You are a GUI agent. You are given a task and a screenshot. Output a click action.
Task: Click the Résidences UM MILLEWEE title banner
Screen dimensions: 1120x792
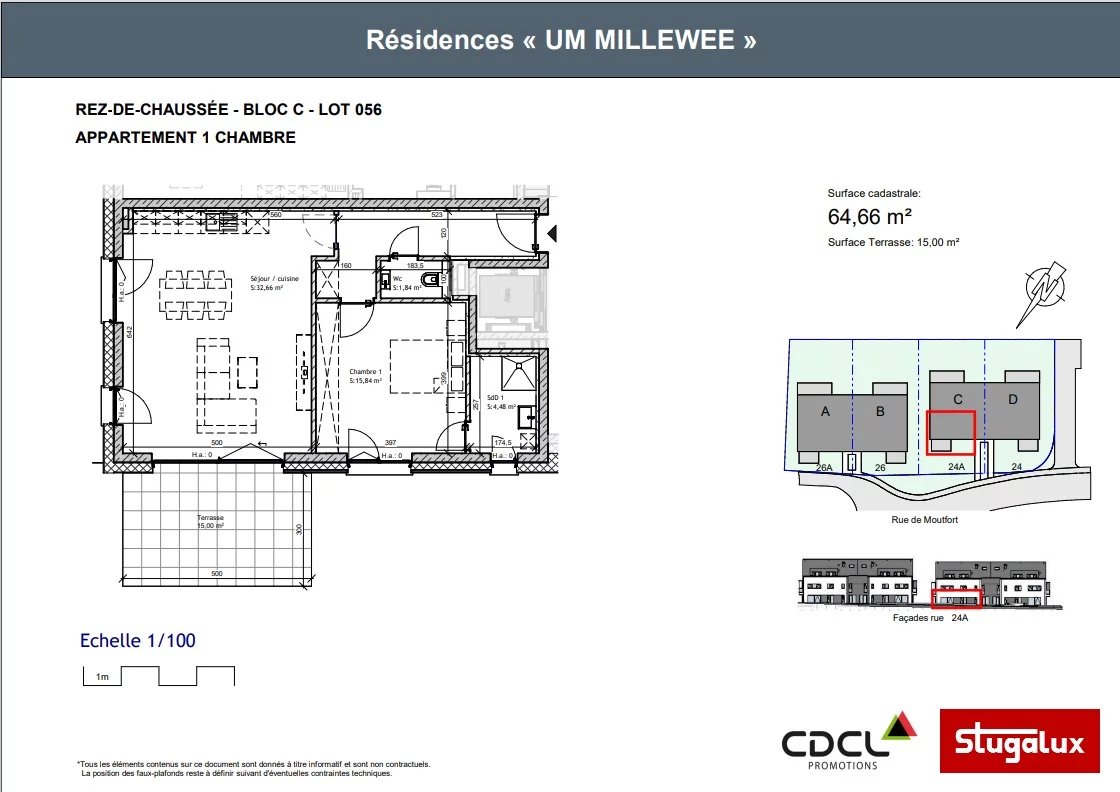tap(560, 40)
